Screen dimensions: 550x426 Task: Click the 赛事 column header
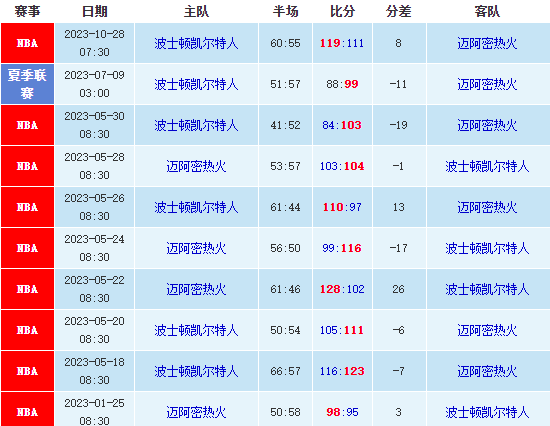coord(27,12)
